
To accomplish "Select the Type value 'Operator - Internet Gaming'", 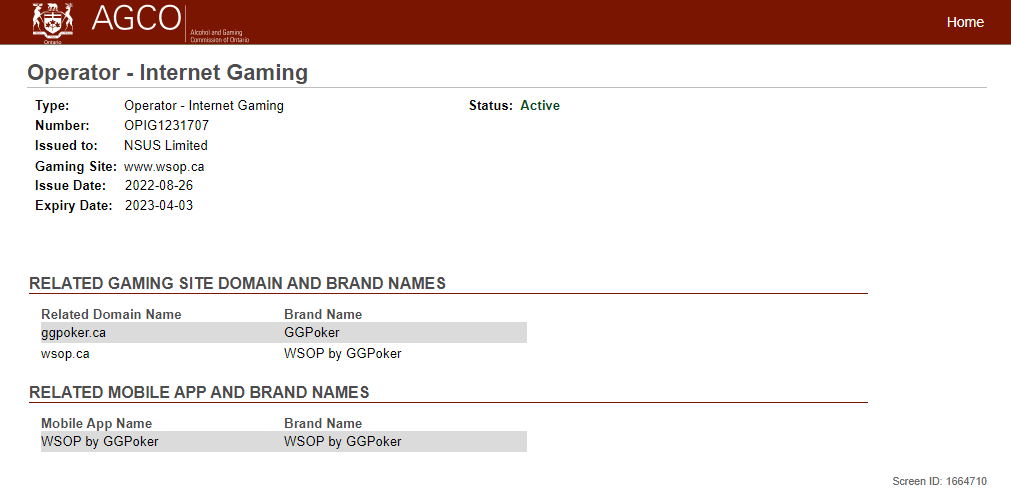I will [x=204, y=106].
